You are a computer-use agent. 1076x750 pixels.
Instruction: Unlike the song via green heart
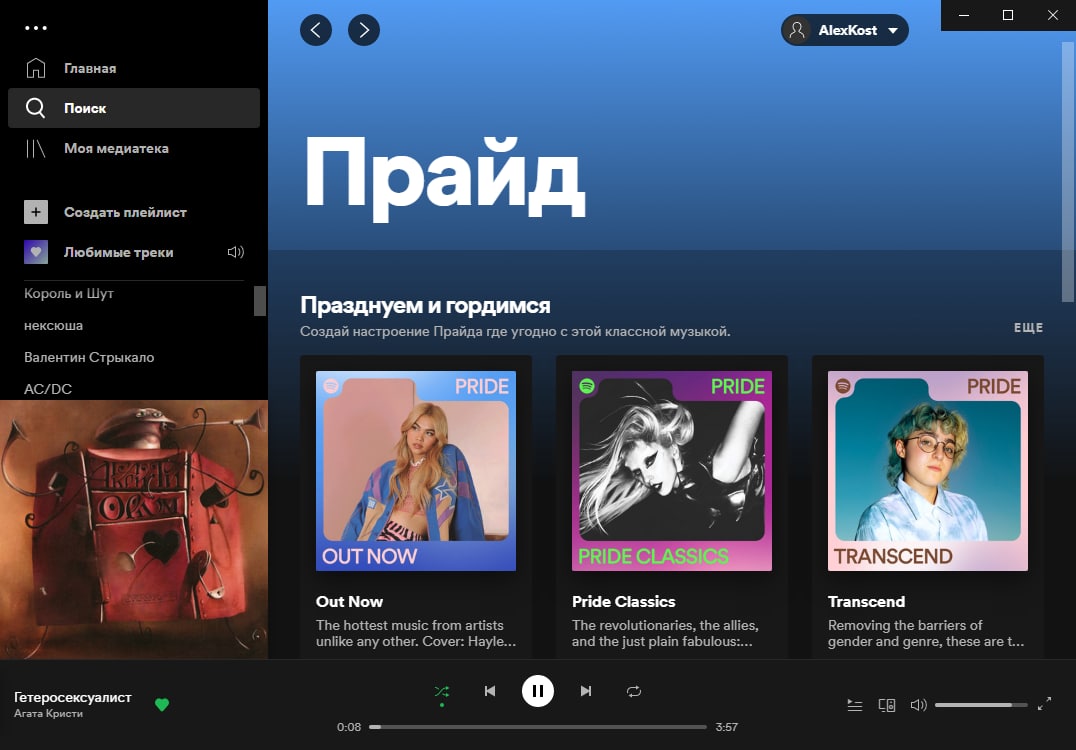[162, 705]
